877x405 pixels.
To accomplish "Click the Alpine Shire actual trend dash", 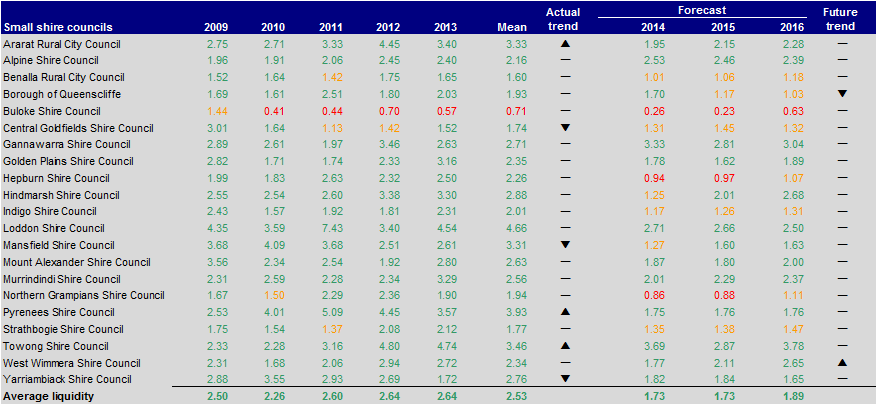I will 565,60.
